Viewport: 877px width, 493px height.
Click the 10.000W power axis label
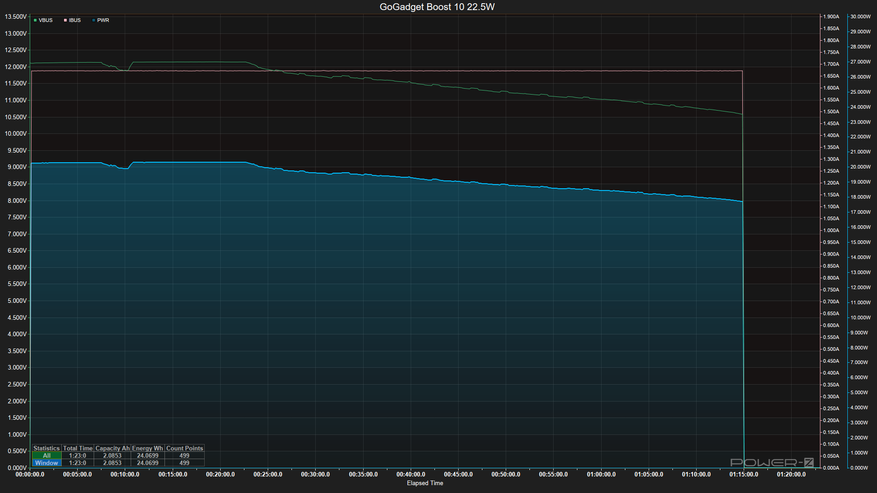(860, 317)
